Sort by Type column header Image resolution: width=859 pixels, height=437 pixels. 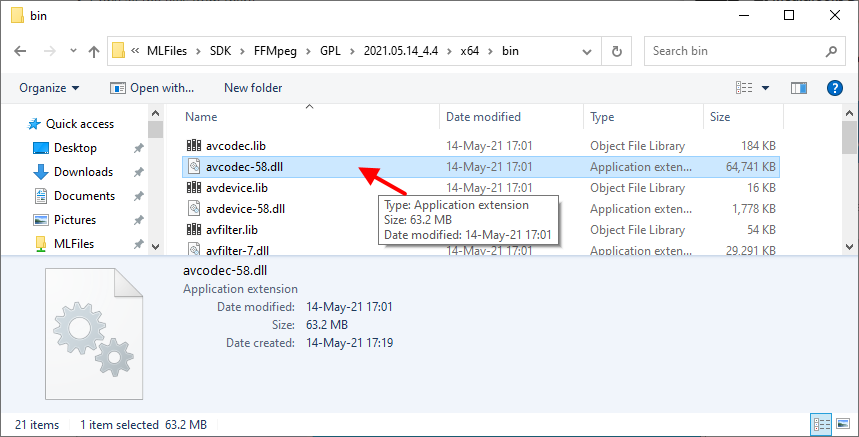602,117
